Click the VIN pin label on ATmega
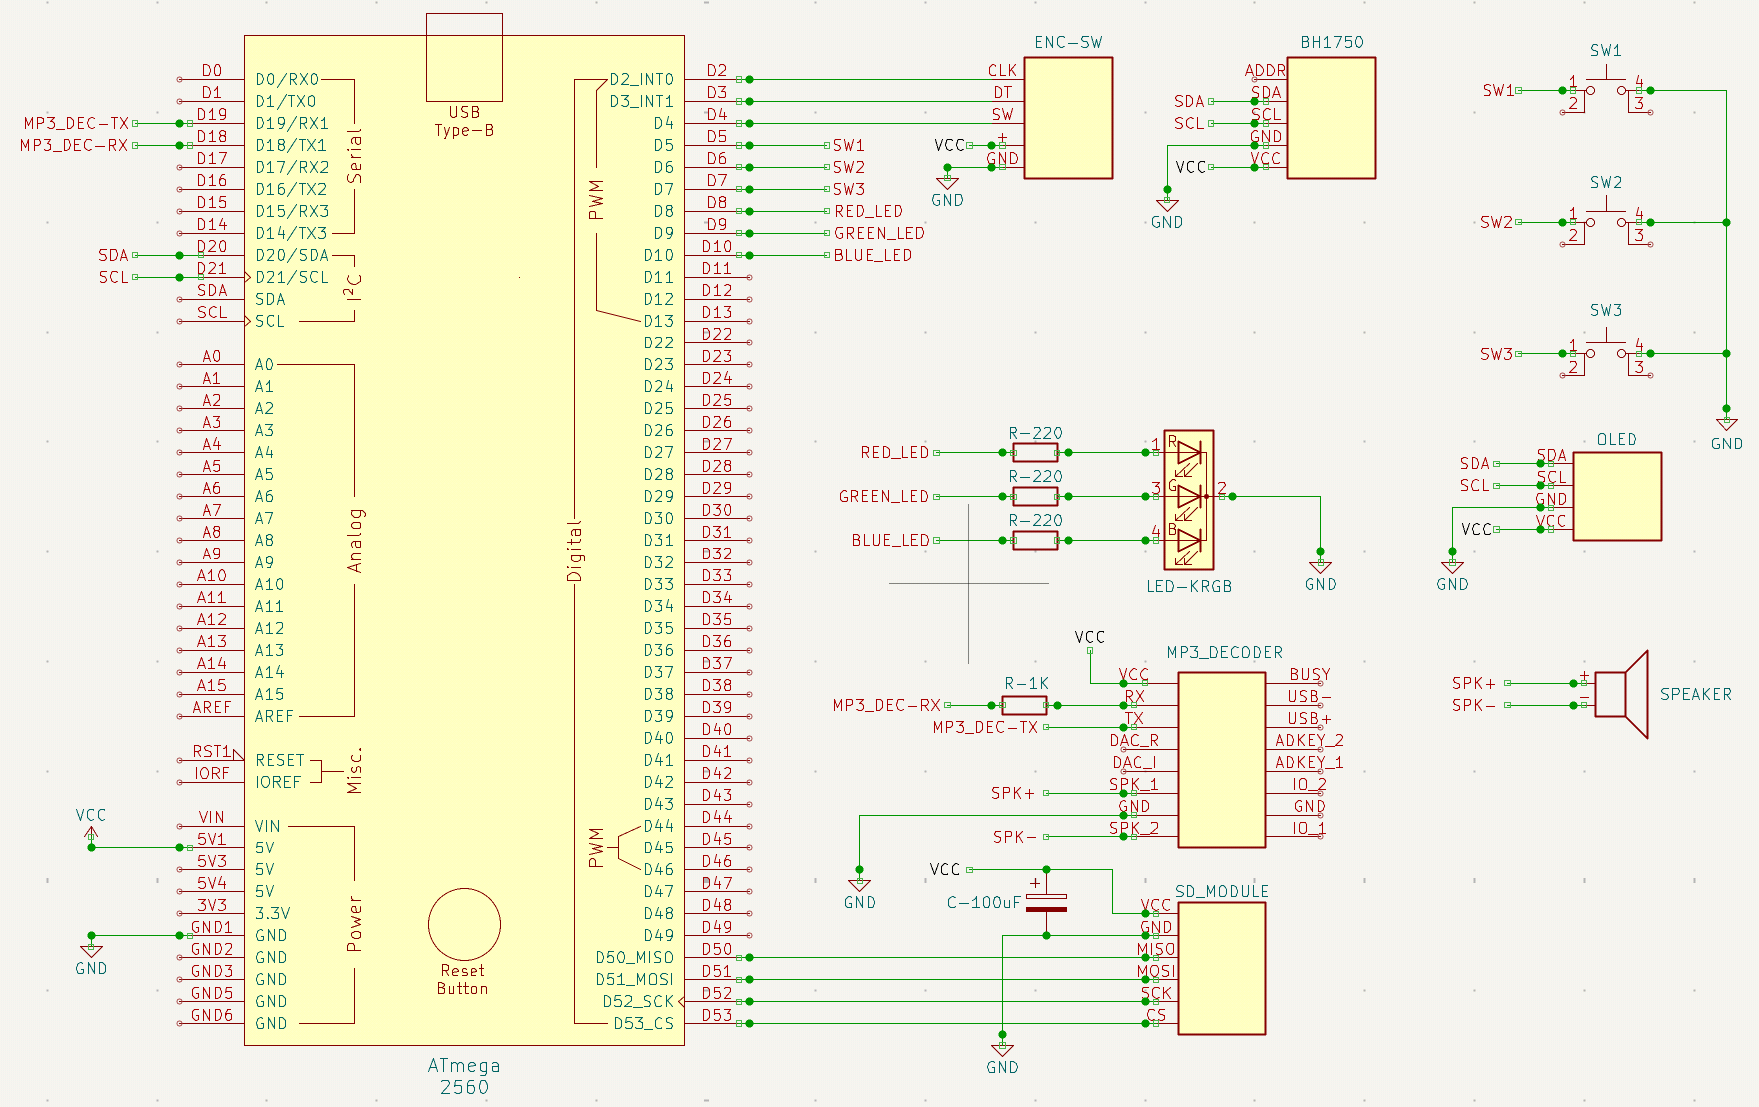This screenshot has width=1759, height=1107. coord(267,826)
